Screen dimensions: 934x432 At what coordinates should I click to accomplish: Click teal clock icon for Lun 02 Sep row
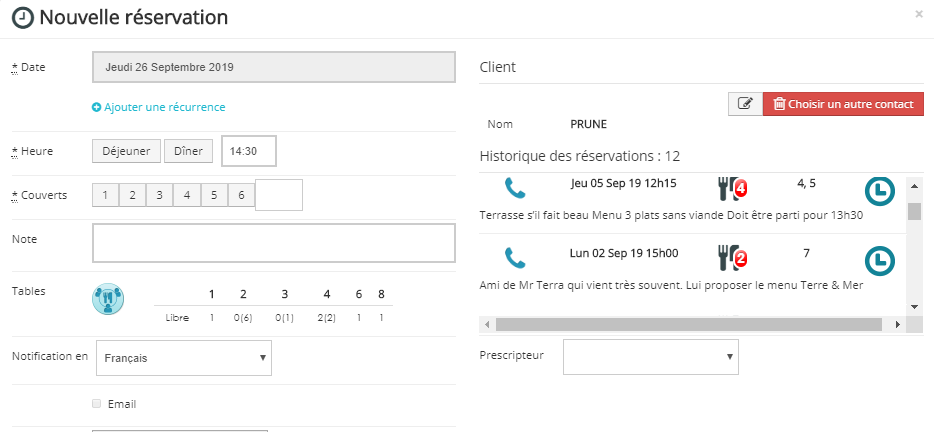pyautogui.click(x=880, y=261)
